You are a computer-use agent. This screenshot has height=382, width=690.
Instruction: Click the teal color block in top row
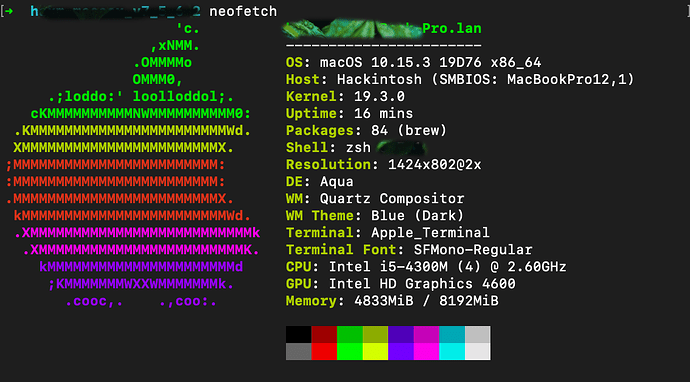click(452, 334)
